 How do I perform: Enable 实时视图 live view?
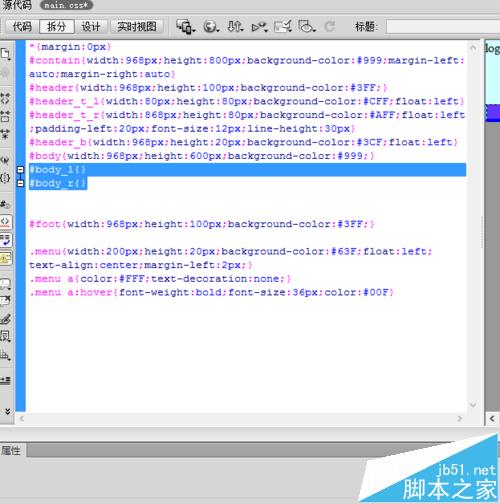(137, 26)
